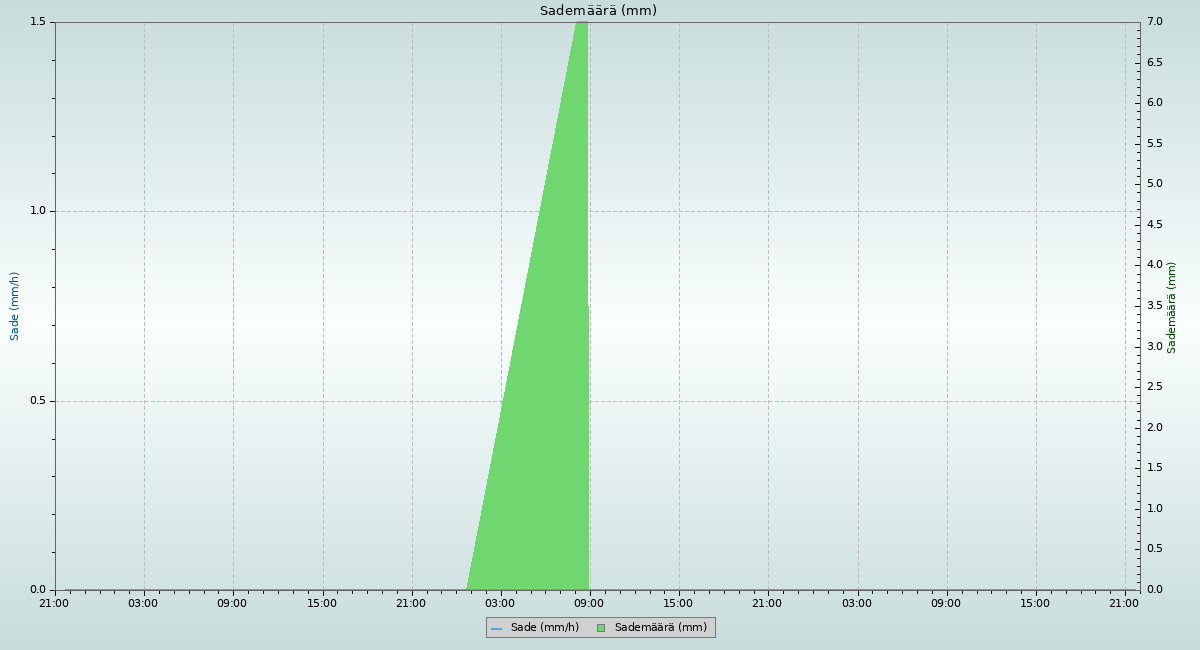Click the 2.0 tick on right axis

coord(1154,428)
